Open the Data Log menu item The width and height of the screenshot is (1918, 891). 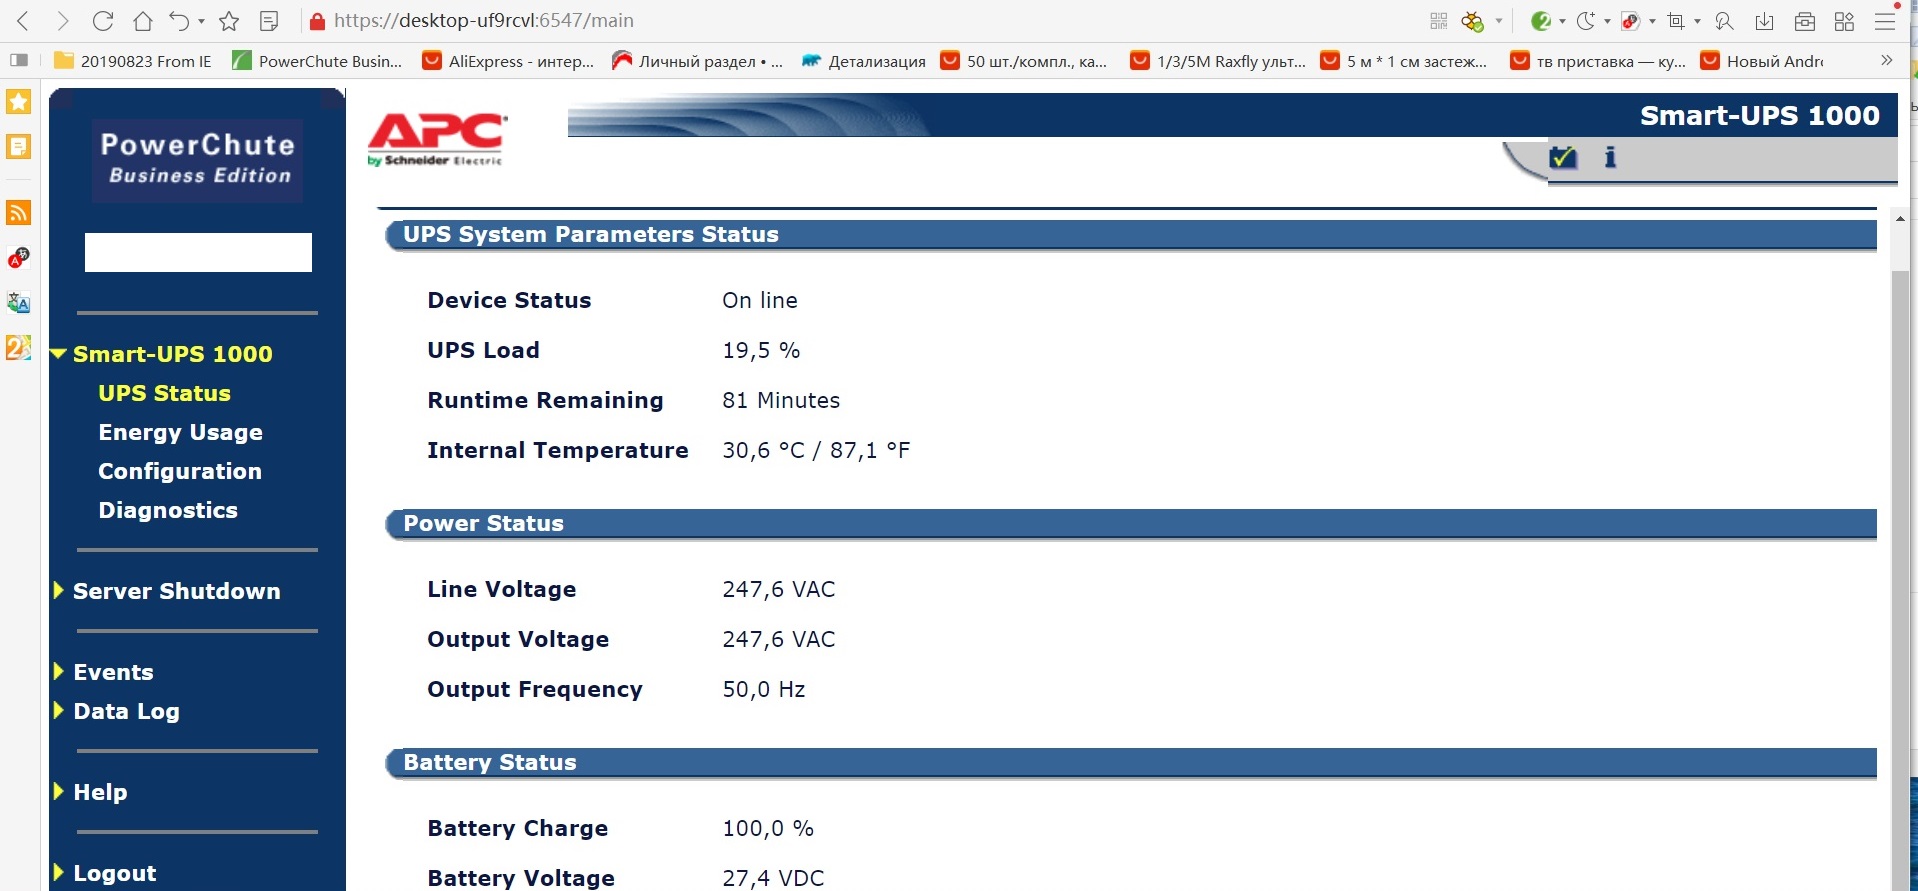tap(126, 711)
